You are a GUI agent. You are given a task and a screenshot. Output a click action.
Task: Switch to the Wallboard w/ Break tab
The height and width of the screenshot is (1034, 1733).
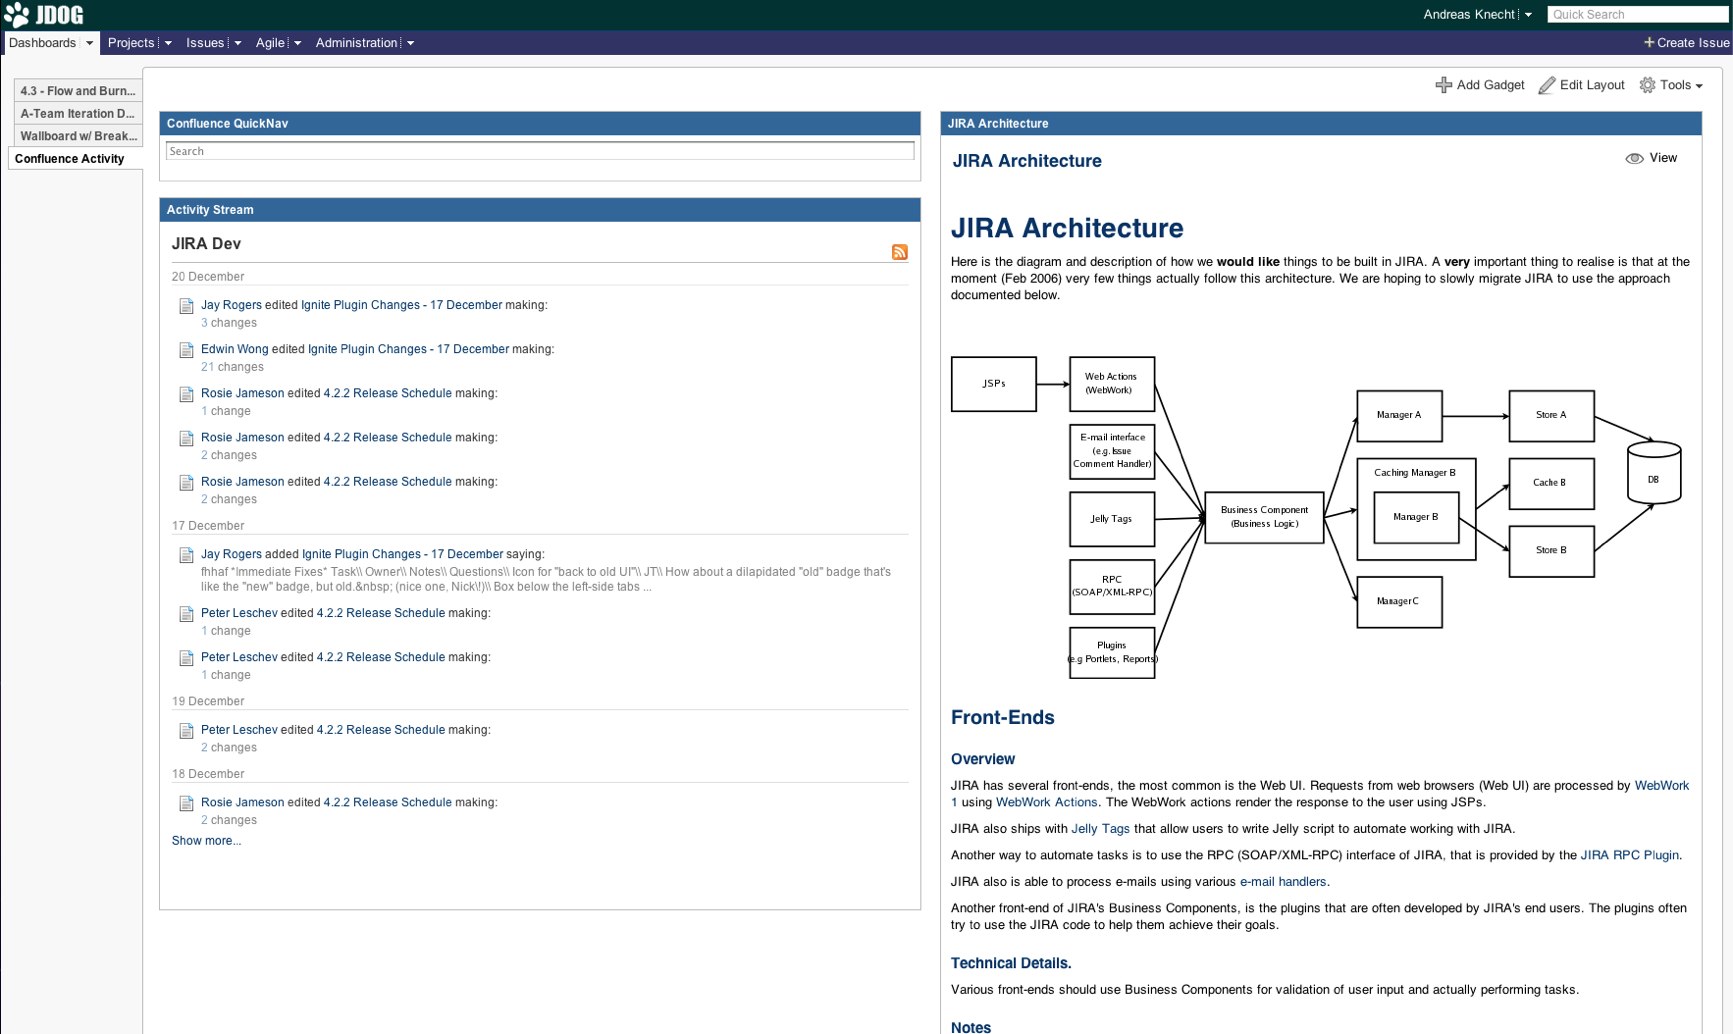77,136
